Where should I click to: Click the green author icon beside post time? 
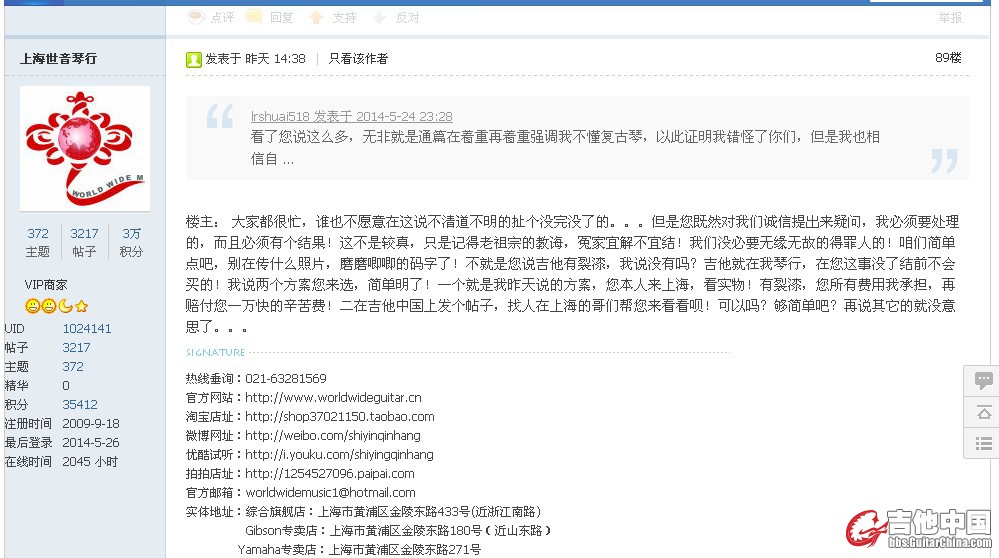click(x=194, y=59)
